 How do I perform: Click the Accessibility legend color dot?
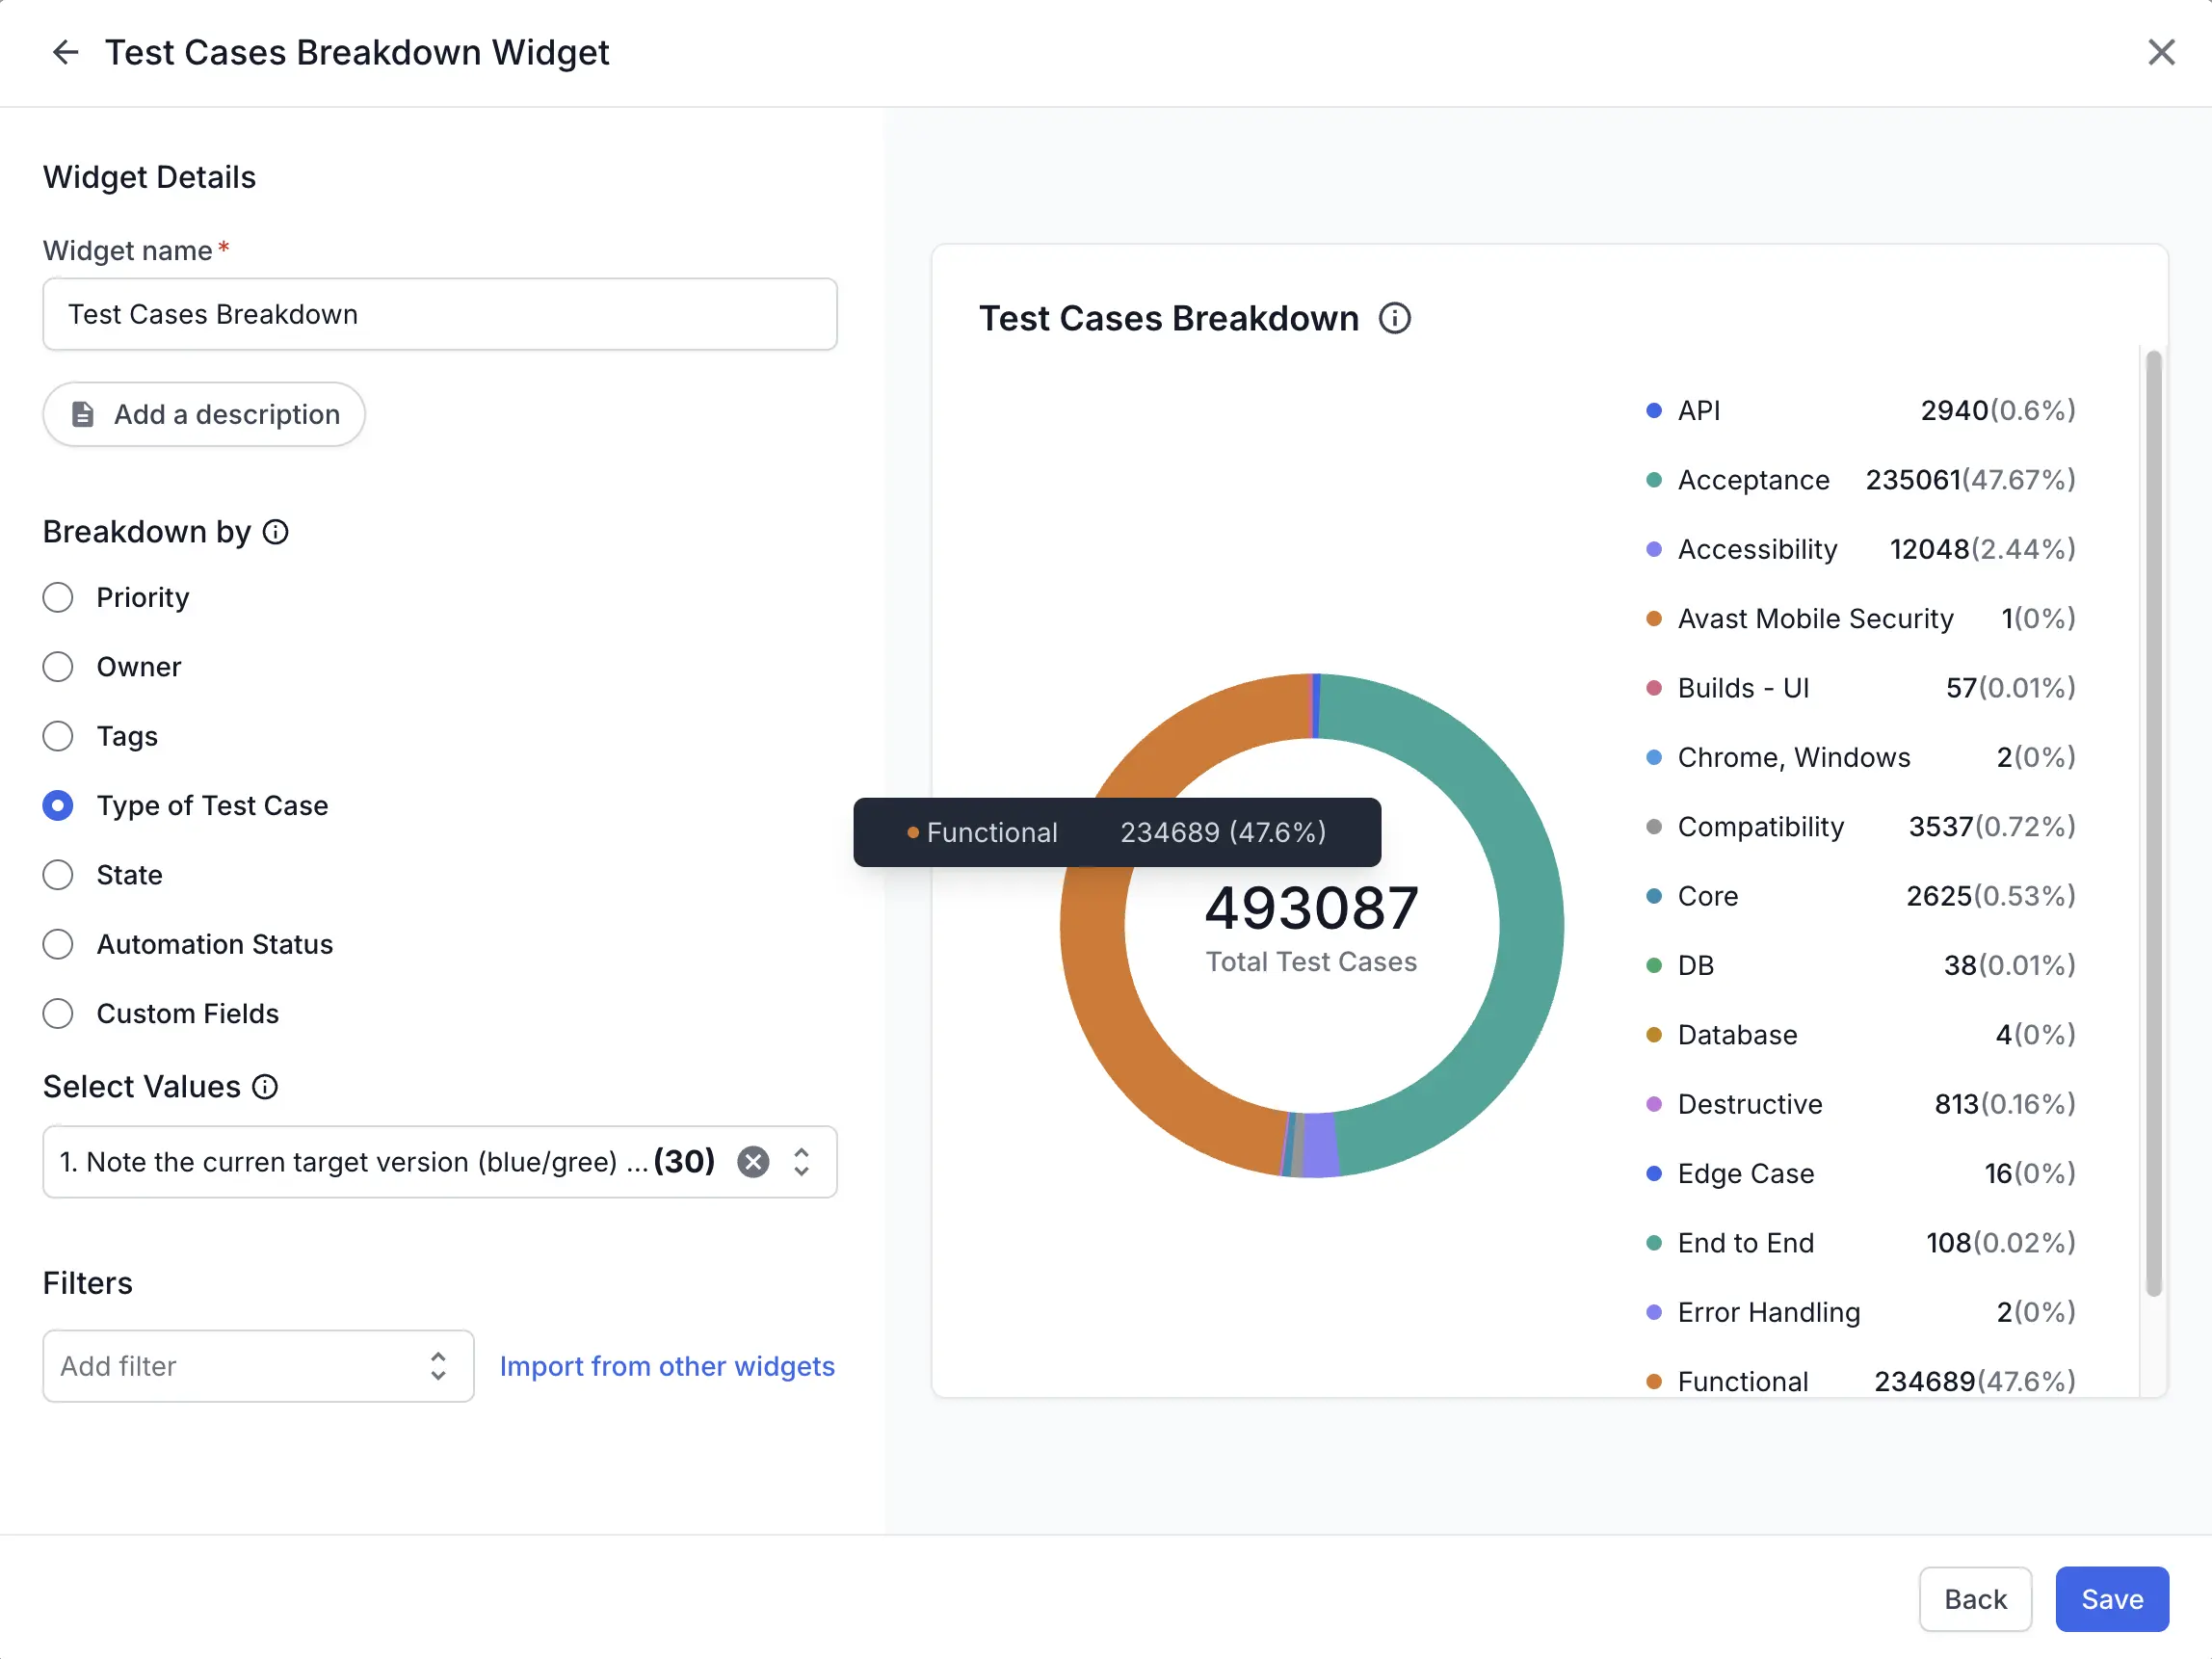1654,549
